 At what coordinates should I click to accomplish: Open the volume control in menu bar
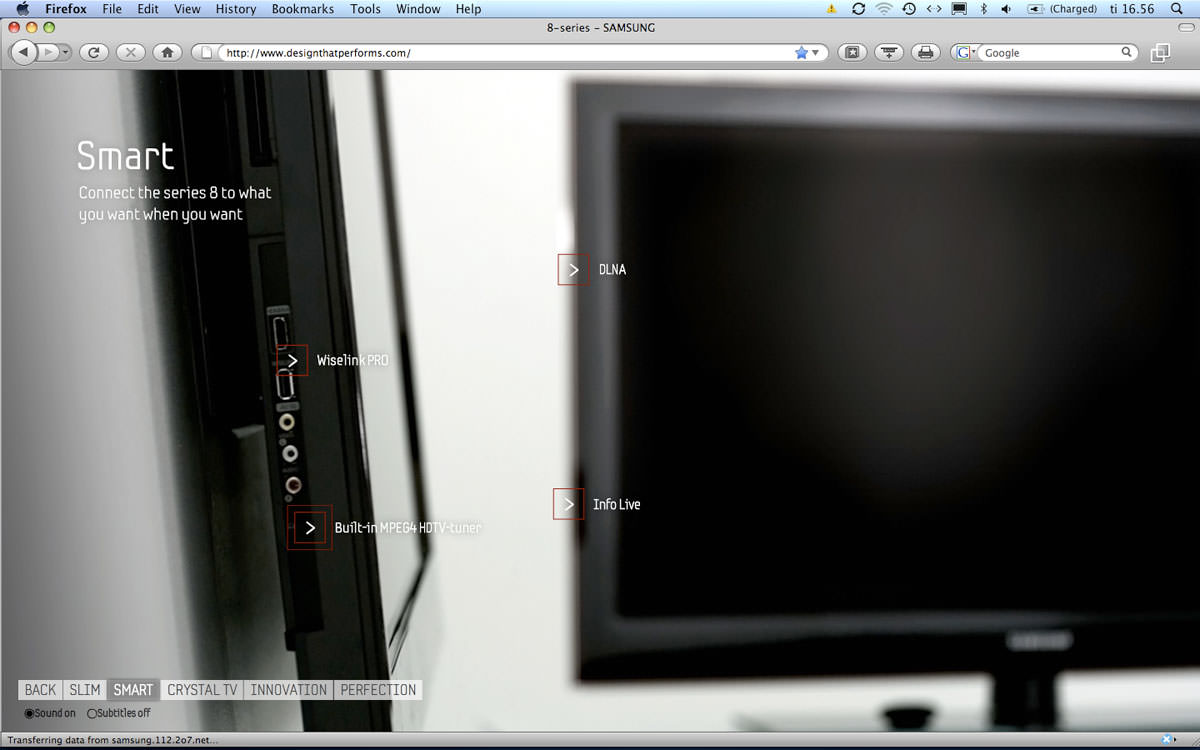[1006, 9]
